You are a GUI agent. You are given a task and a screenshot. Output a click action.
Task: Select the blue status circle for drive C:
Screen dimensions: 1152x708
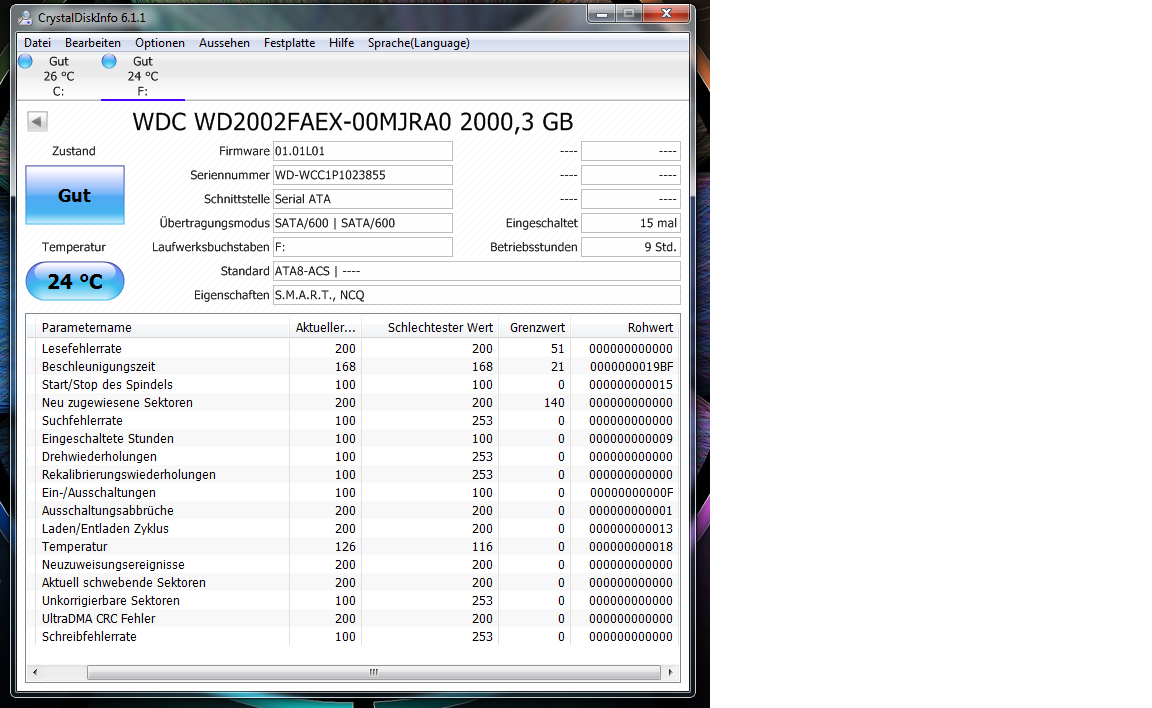[26, 61]
